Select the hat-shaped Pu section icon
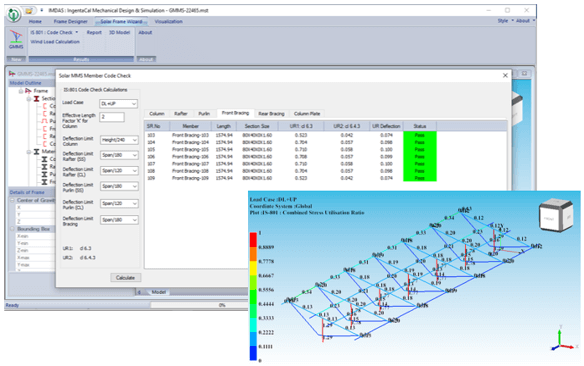Viewport: 584px width, 366px height. click(44, 121)
